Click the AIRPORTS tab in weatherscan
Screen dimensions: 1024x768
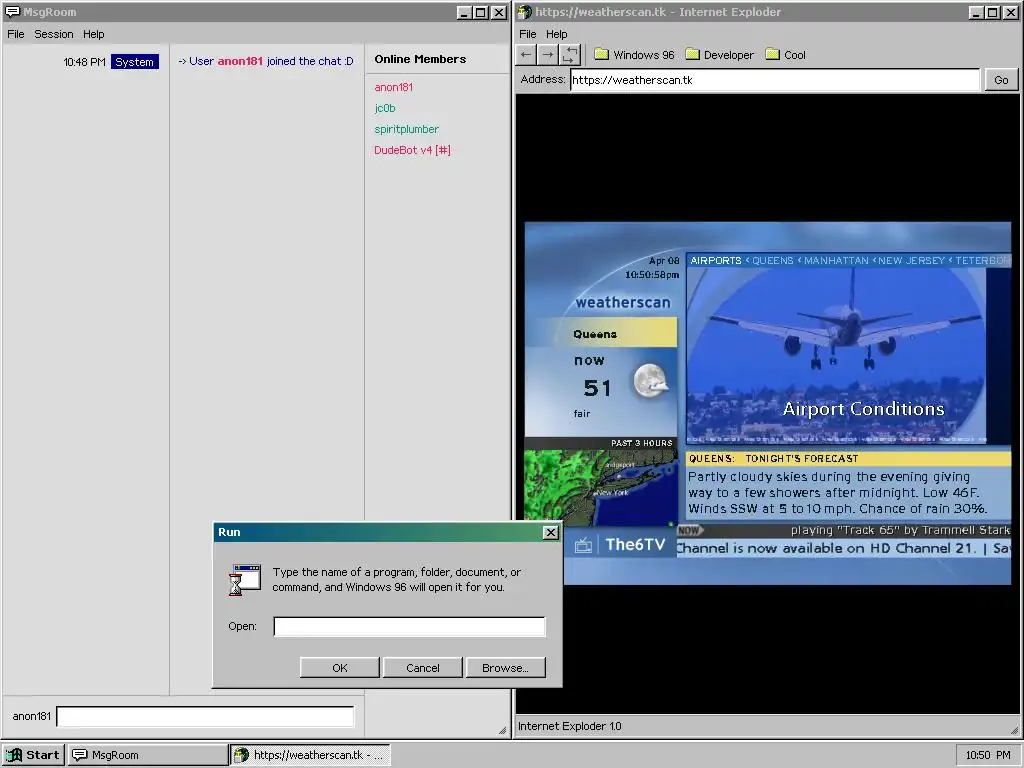(x=716, y=260)
